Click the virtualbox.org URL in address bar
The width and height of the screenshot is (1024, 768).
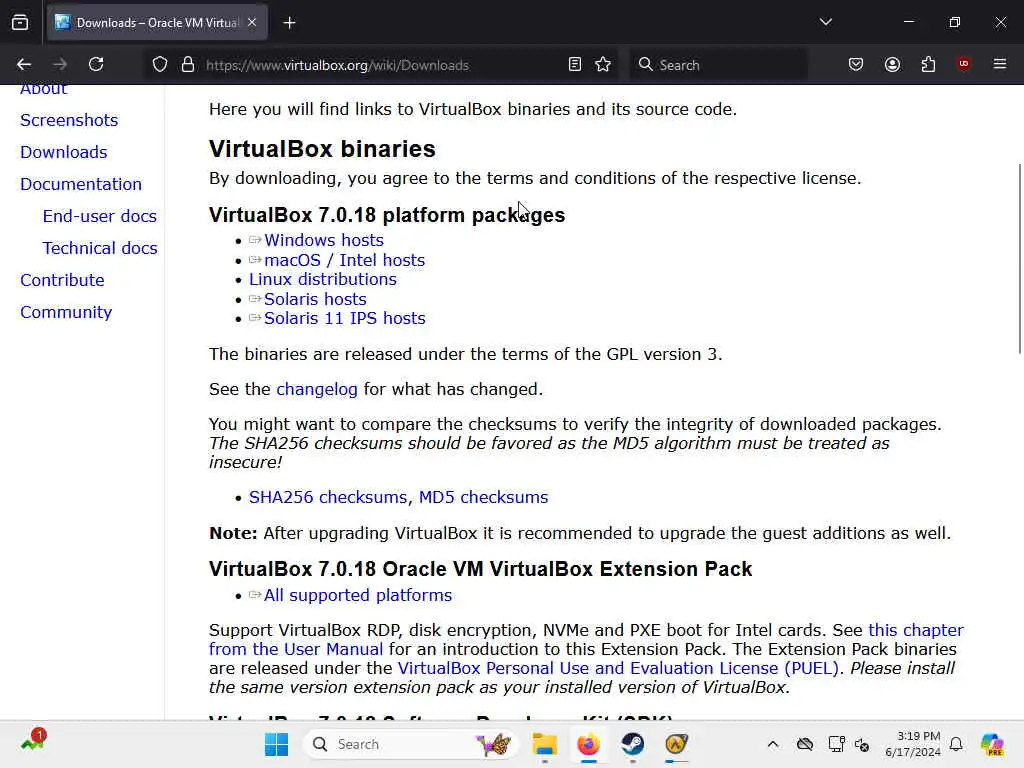(337, 65)
